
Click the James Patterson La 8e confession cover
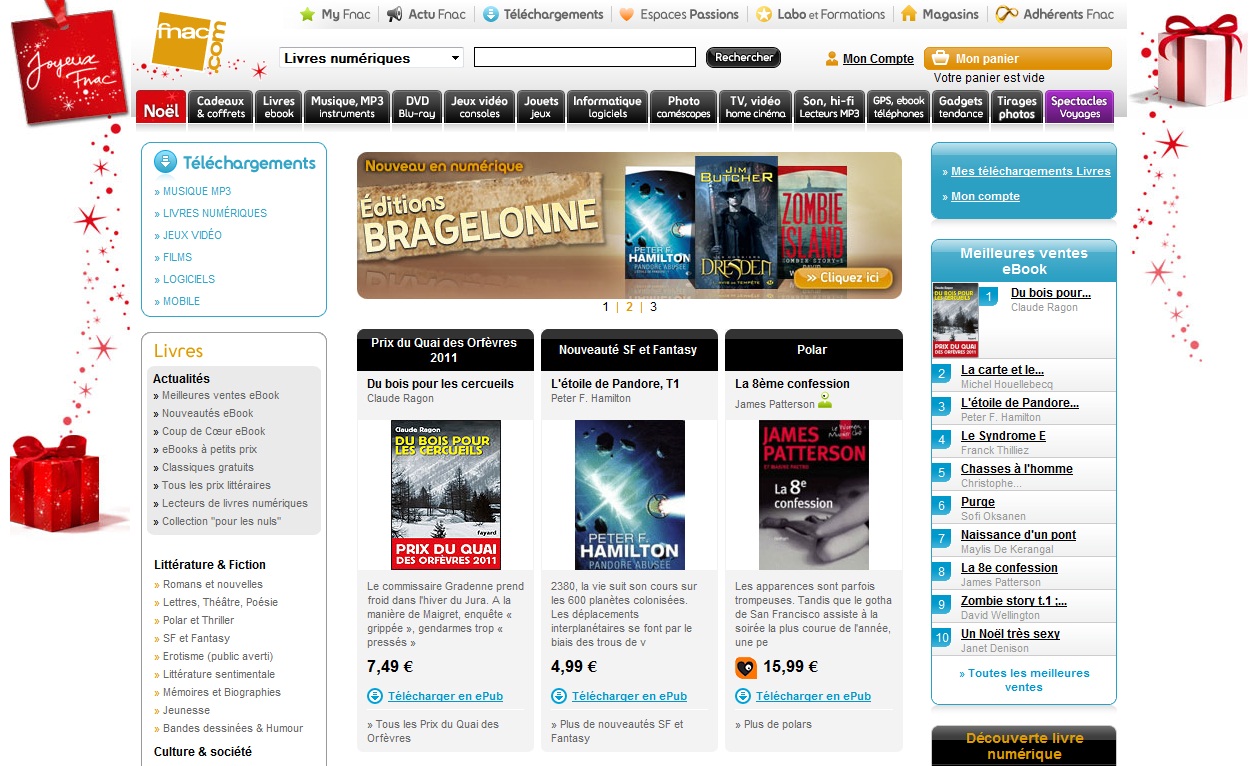pyautogui.click(x=814, y=495)
